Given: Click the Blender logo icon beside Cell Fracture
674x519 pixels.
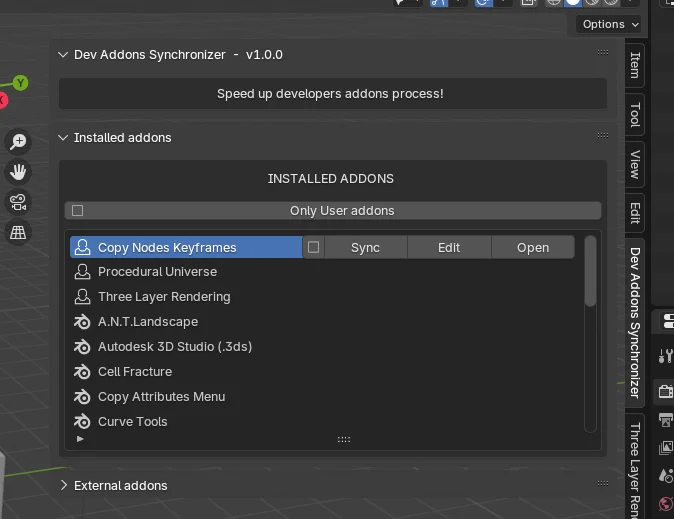Looking at the screenshot, I should click(82, 372).
